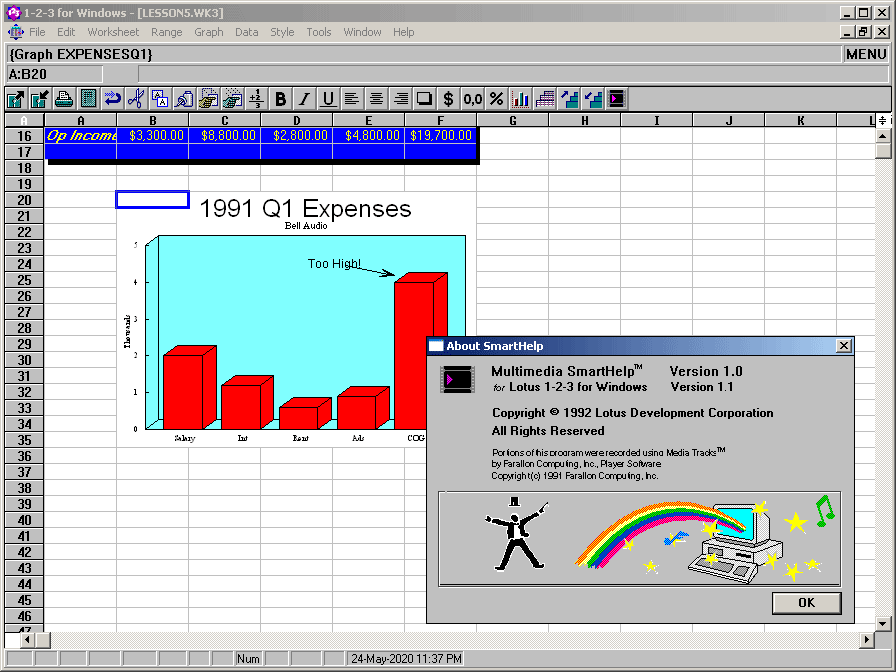Click the Print icon in the toolbar

(64, 99)
